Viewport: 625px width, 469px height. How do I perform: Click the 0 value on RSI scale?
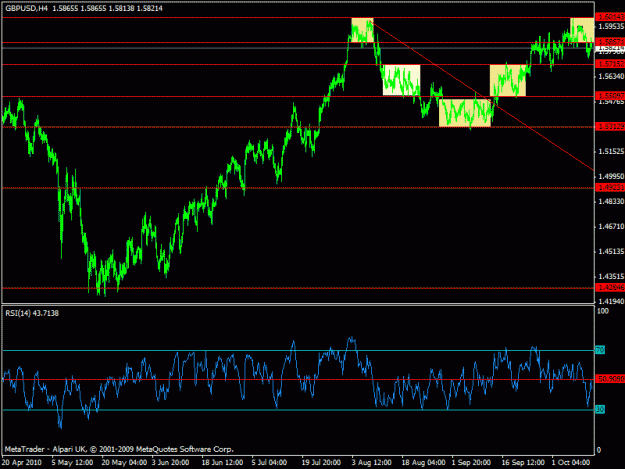[598, 450]
